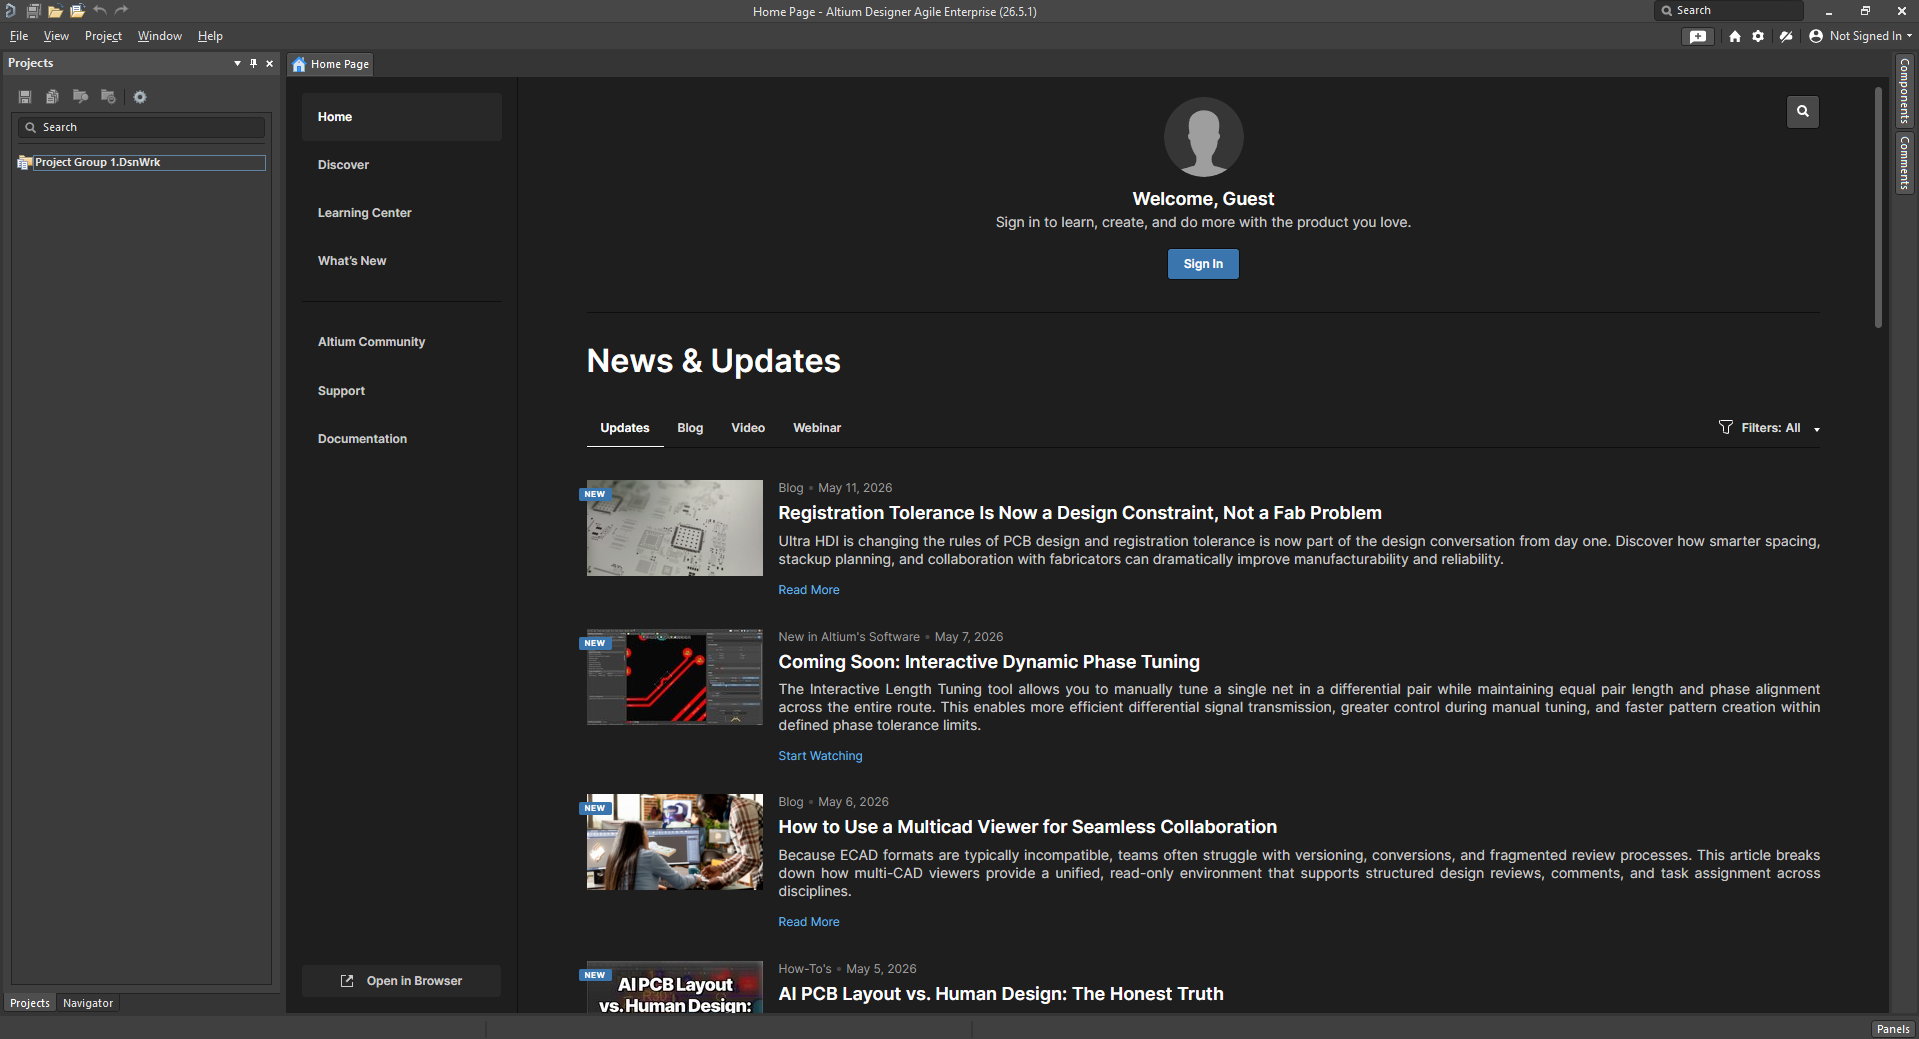Select the Projects bottom panel tab
This screenshot has height=1039, width=1919.
pos(30,1003)
